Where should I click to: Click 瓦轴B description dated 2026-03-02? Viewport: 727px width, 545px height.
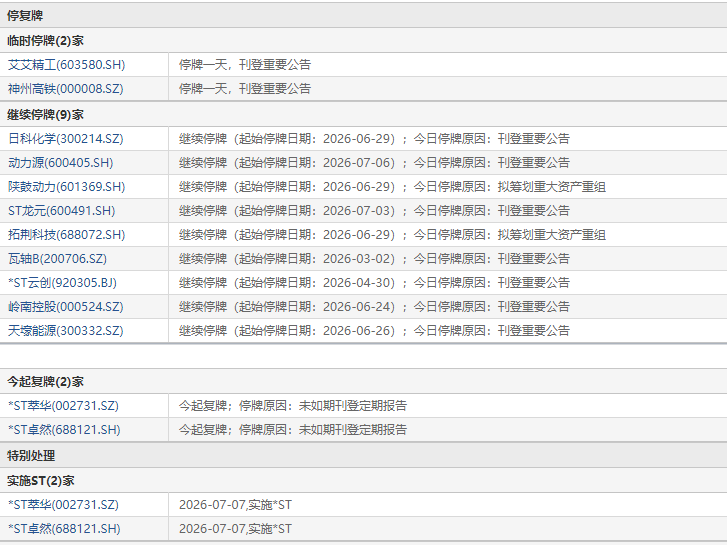pos(374,259)
